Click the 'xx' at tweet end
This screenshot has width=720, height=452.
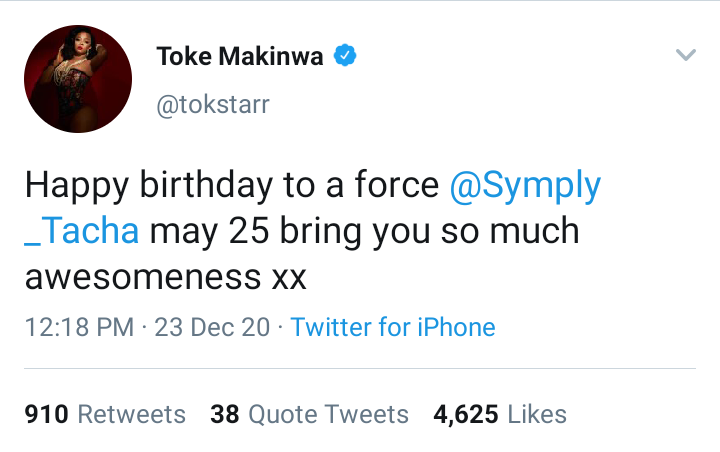(282, 277)
